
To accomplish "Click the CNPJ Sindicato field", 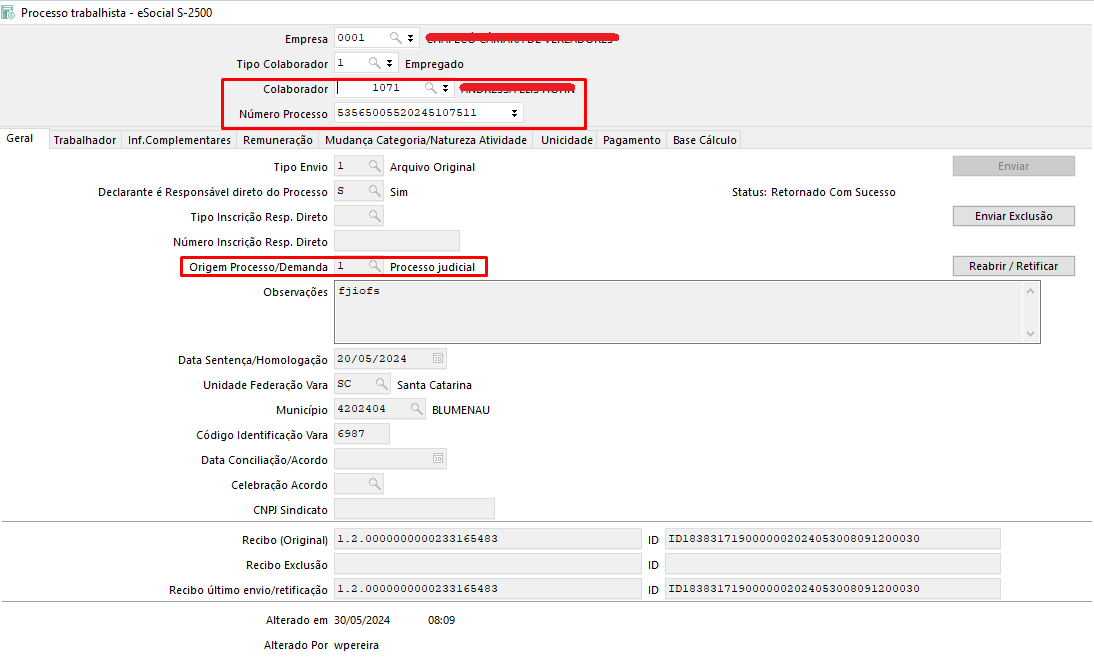I will (x=414, y=509).
